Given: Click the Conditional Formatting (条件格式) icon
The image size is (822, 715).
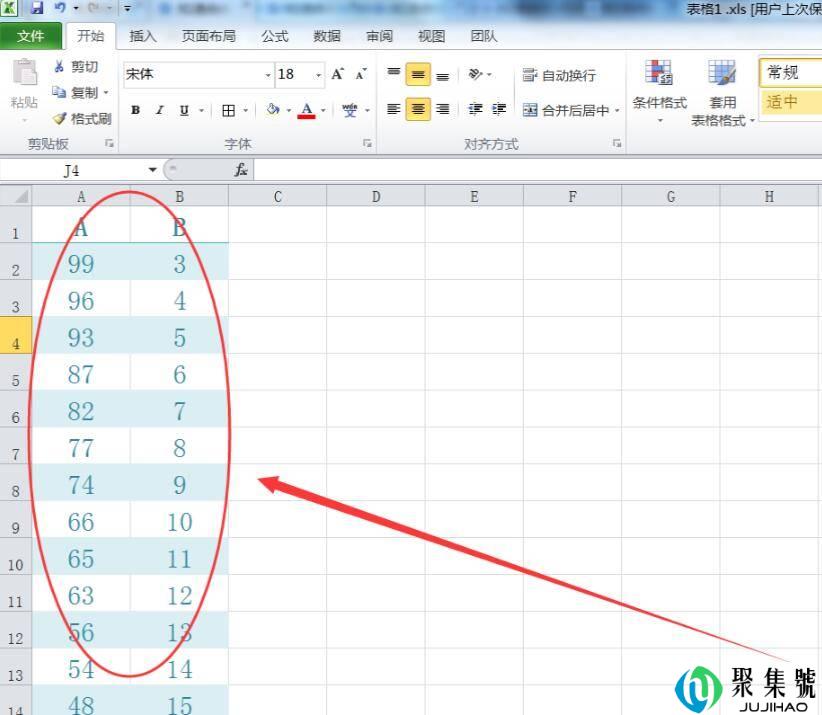Looking at the screenshot, I should tap(659, 75).
